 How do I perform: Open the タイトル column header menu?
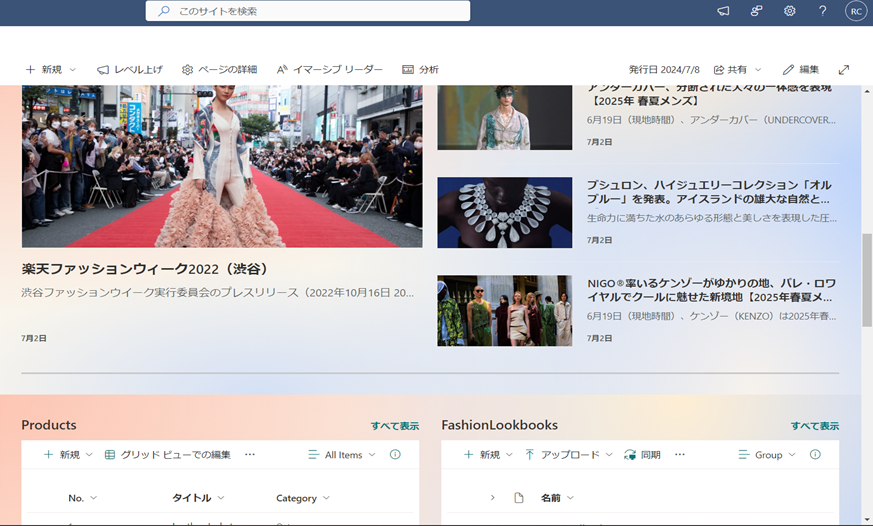[x=198, y=498]
